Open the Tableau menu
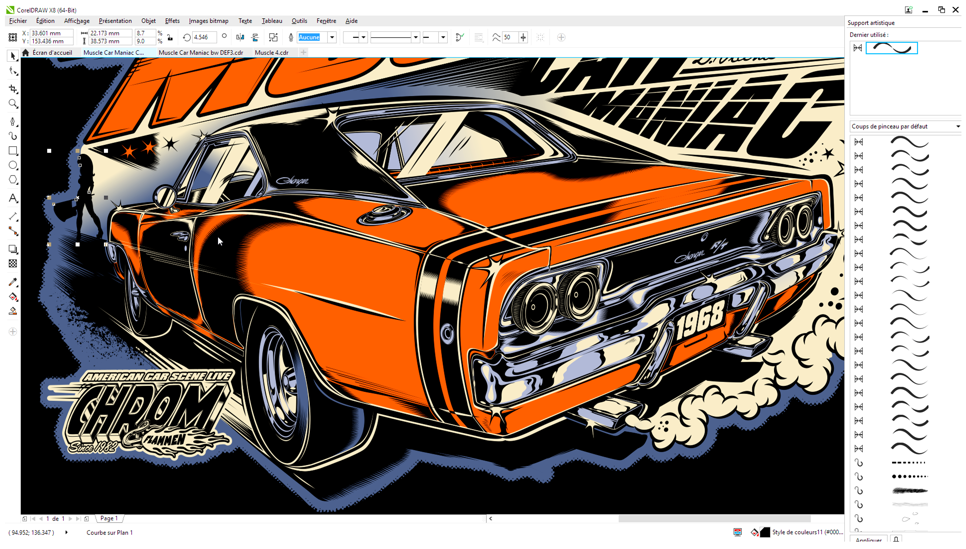 [x=272, y=21]
